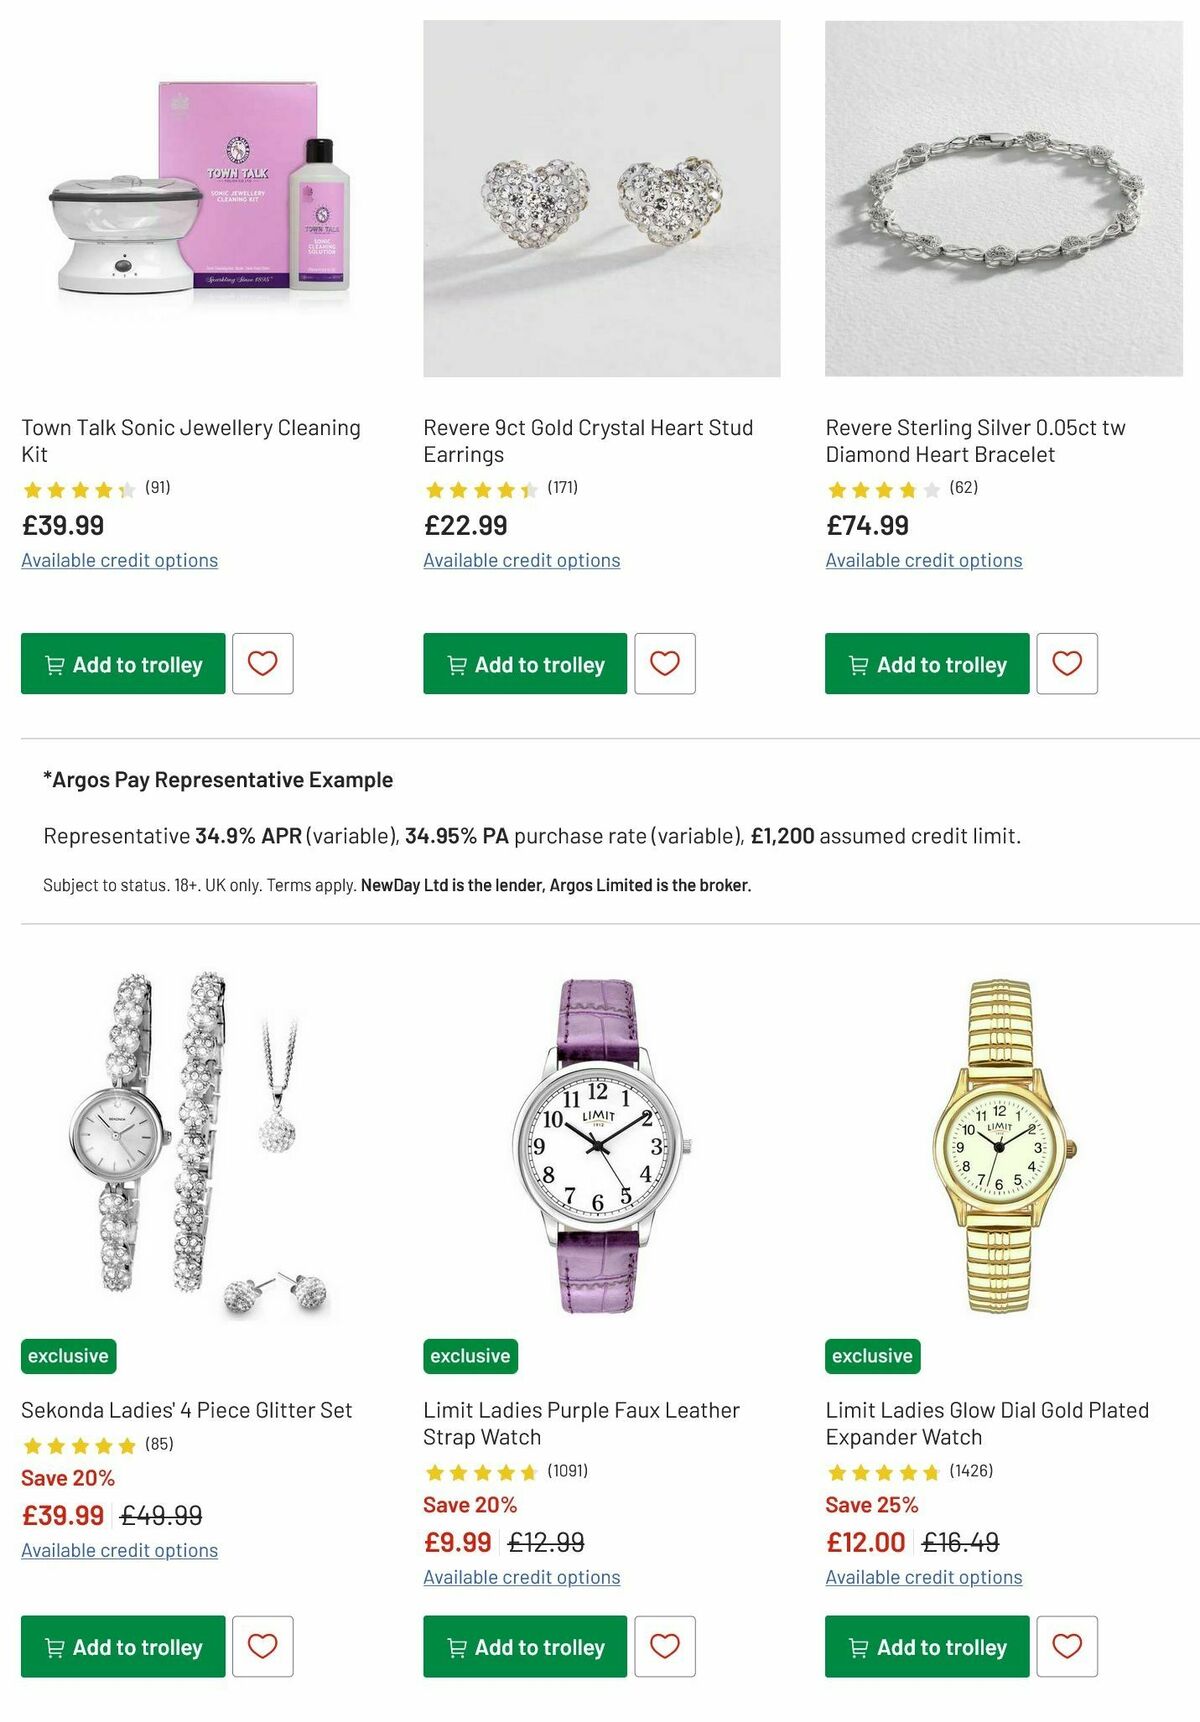This screenshot has height=1722, width=1200.
Task: Click the trolley icon on Town Talk Cleaning Kit button
Action: pyautogui.click(x=56, y=664)
